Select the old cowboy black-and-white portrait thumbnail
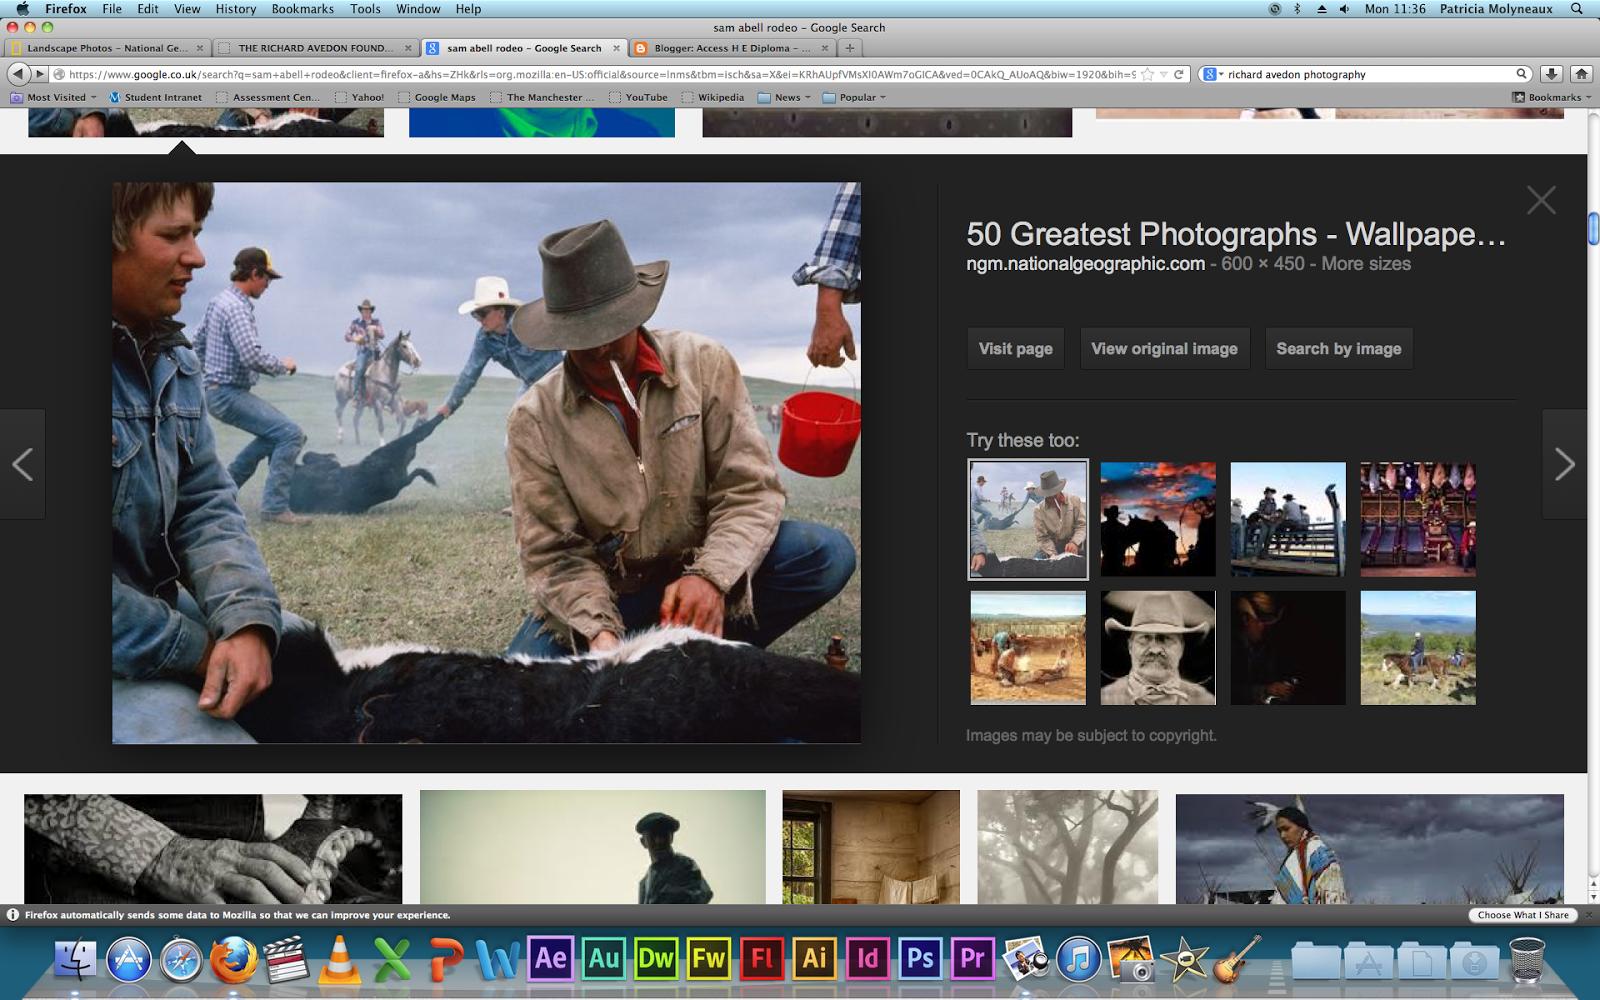 click(x=1158, y=648)
